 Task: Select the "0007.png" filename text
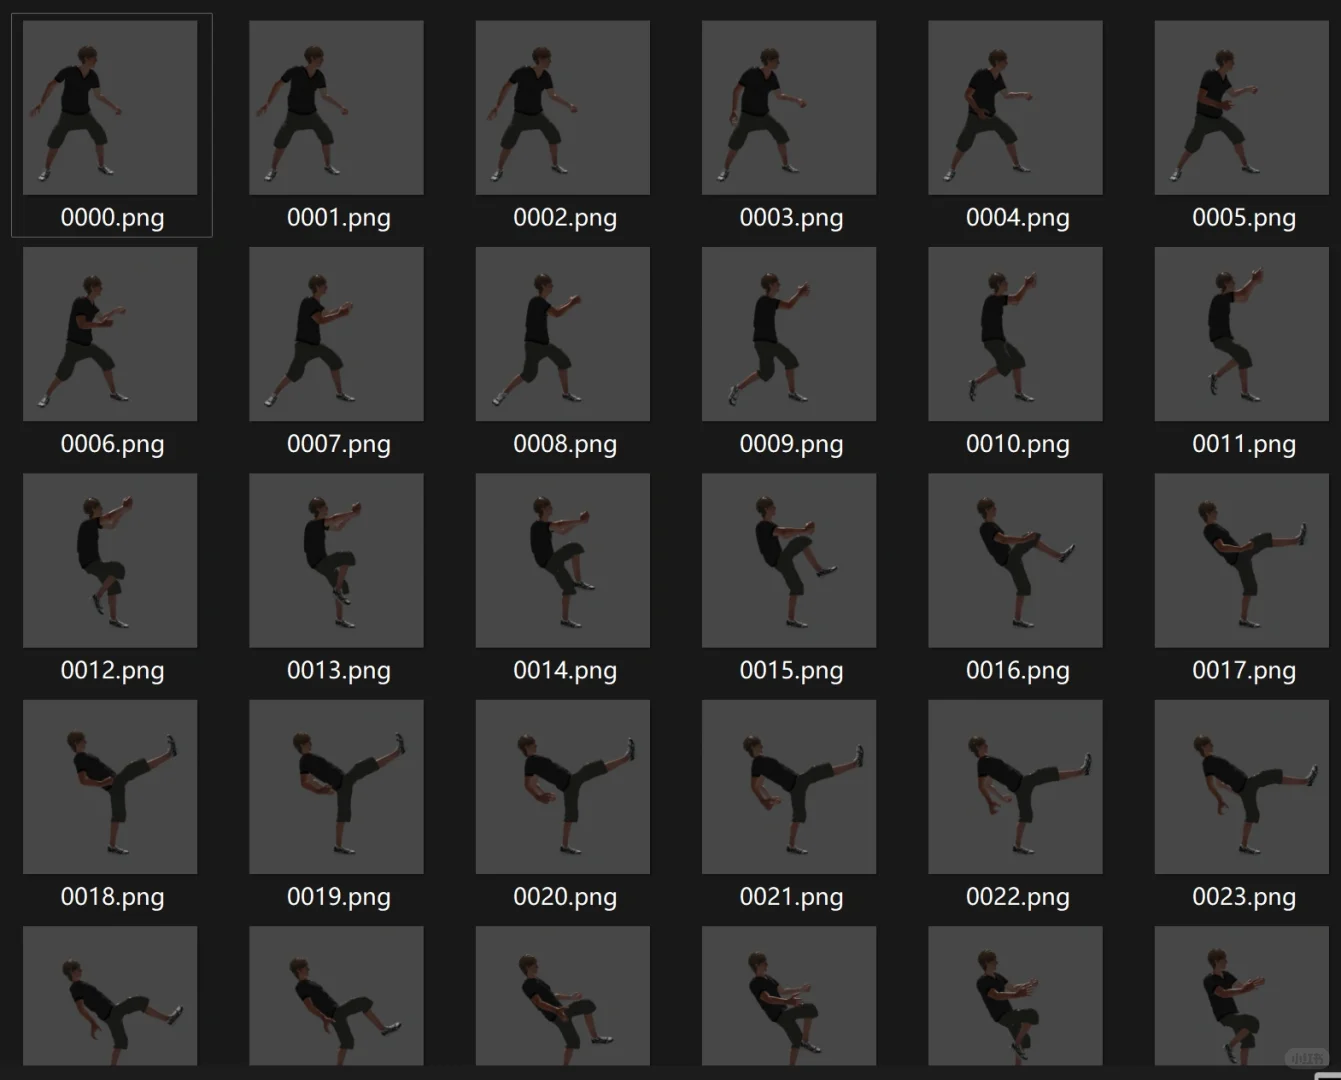click(x=339, y=444)
